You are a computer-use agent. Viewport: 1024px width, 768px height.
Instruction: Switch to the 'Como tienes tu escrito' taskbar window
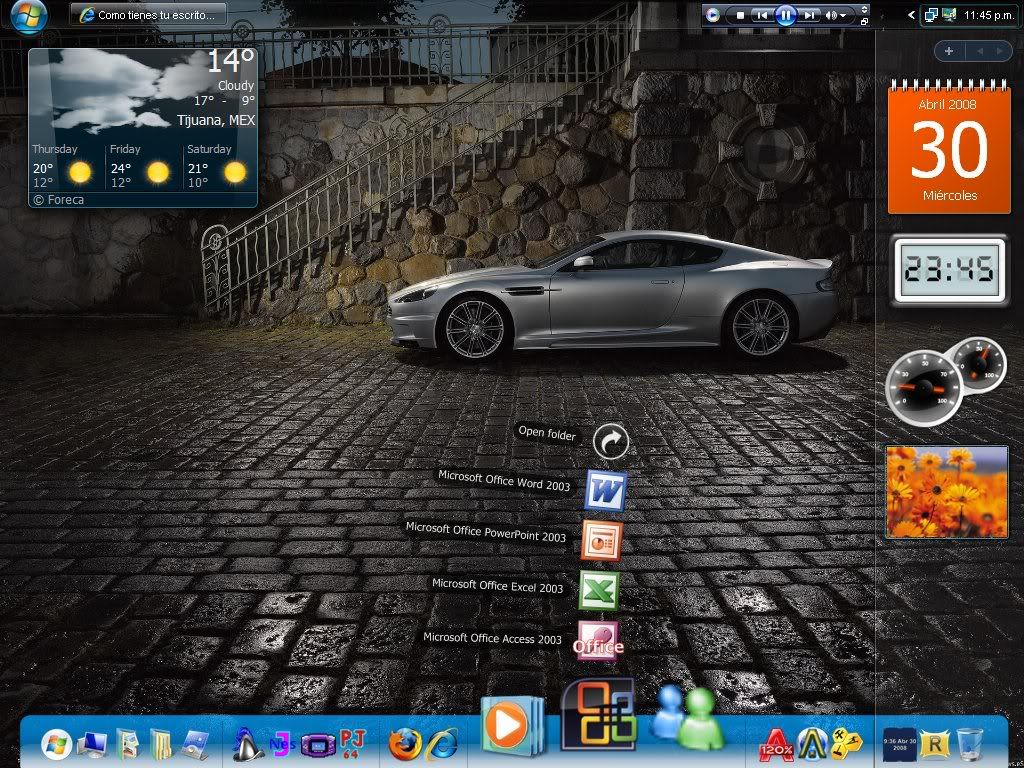[149, 15]
